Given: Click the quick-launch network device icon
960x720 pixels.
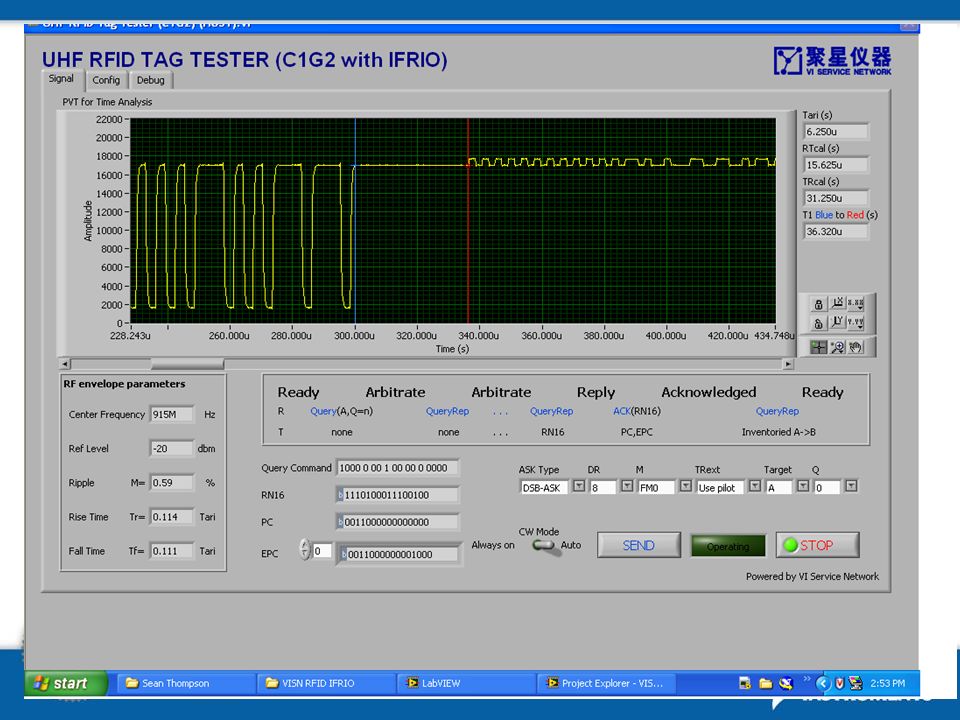Looking at the screenshot, I should (x=744, y=683).
